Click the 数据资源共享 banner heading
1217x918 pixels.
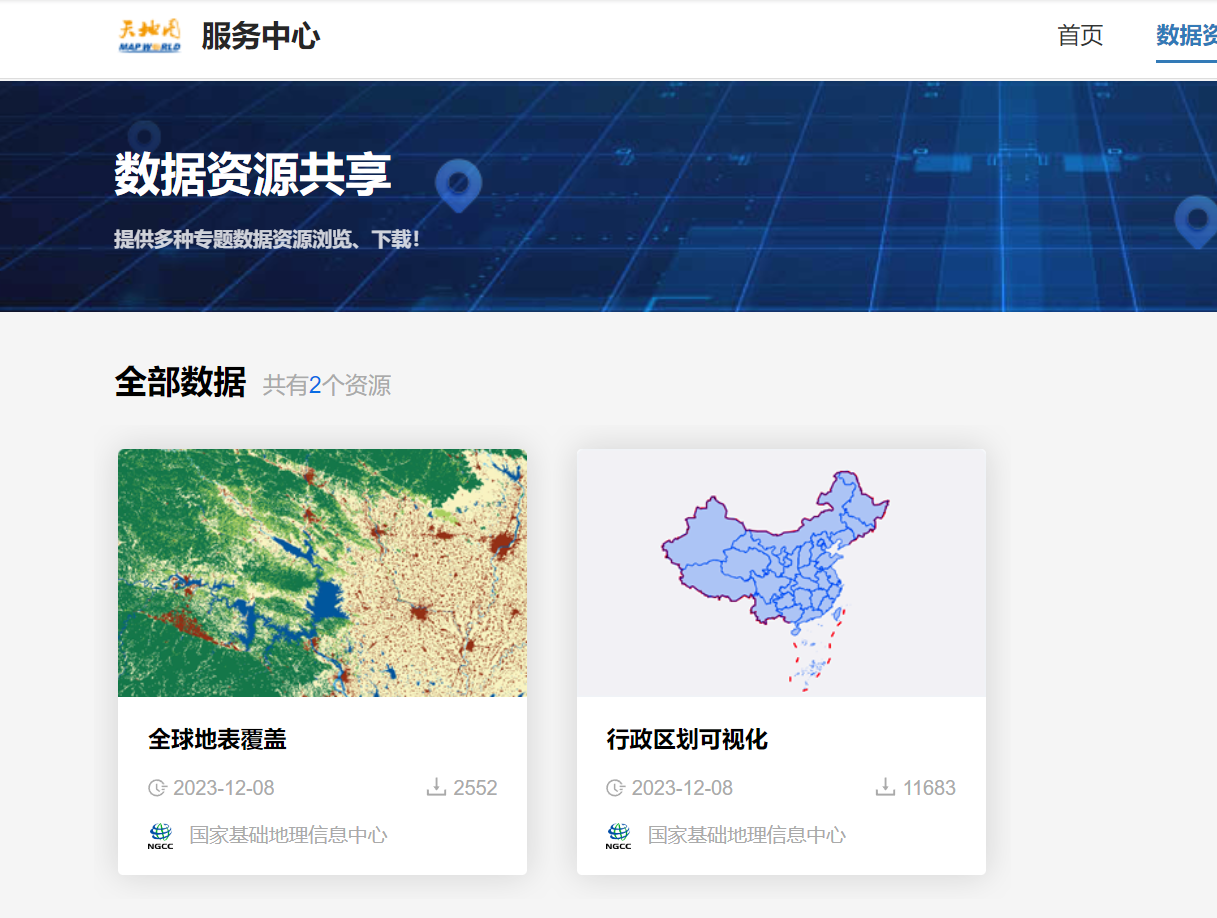tap(253, 175)
